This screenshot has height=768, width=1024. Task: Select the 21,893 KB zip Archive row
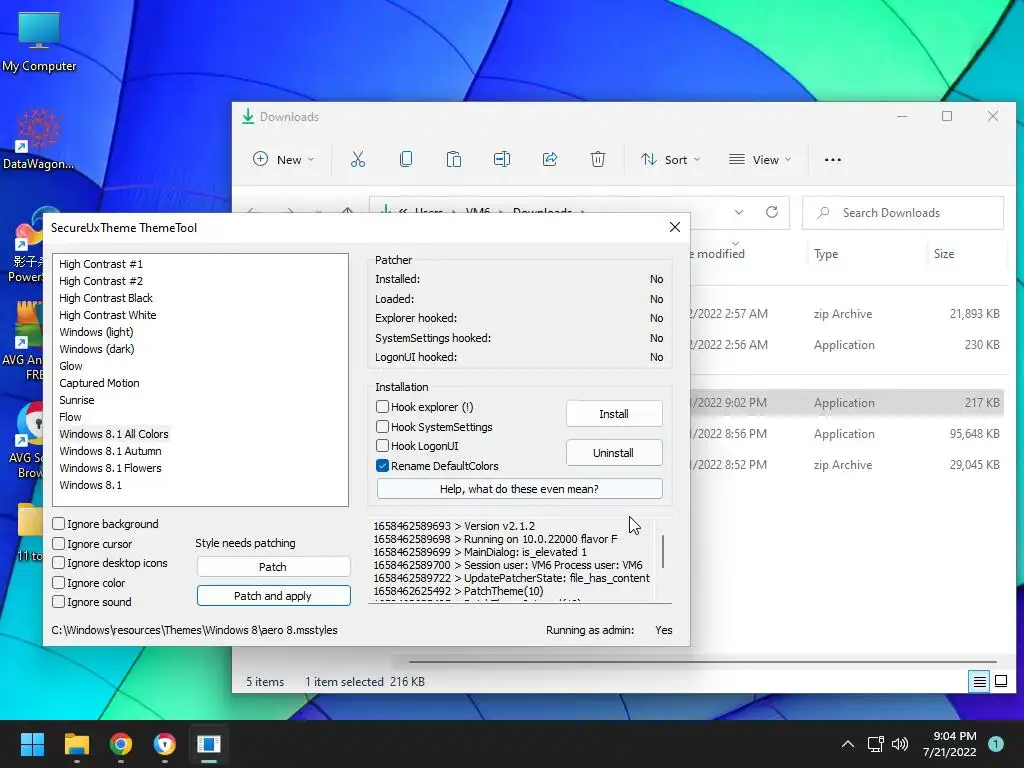coord(846,313)
